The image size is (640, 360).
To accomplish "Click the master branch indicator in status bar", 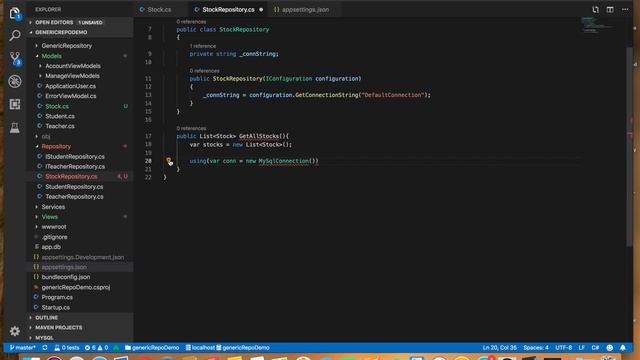I will coord(22,348).
